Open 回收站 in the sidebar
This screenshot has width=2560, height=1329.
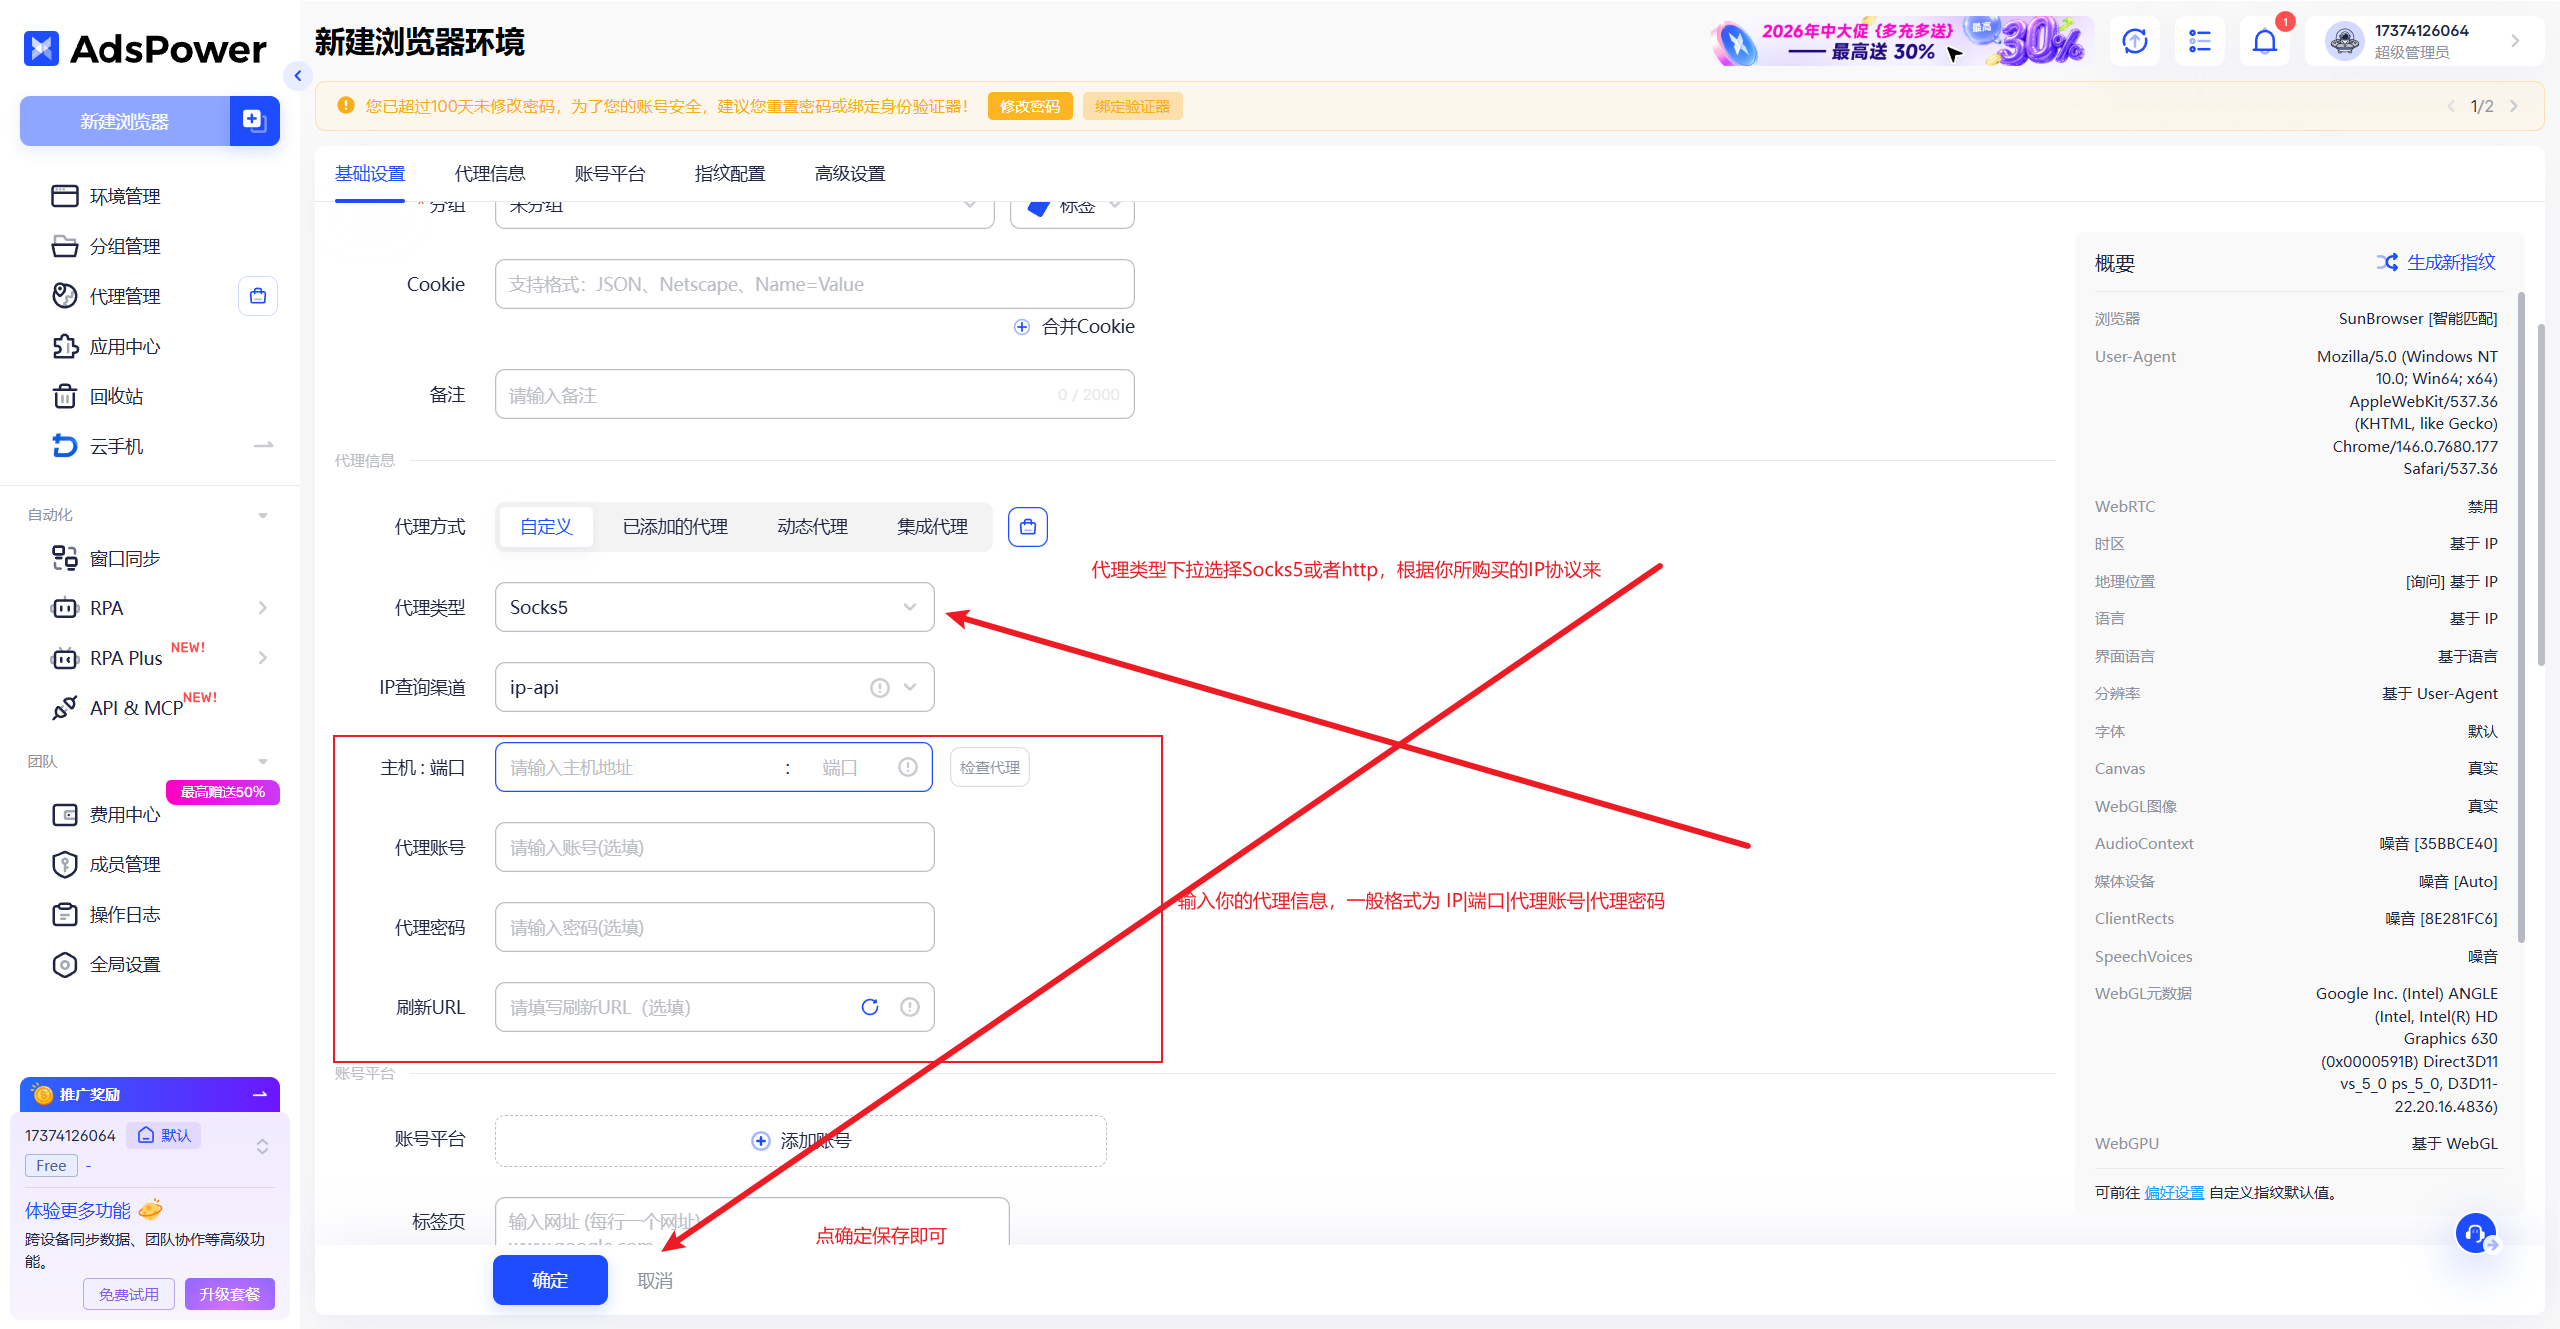(x=116, y=396)
